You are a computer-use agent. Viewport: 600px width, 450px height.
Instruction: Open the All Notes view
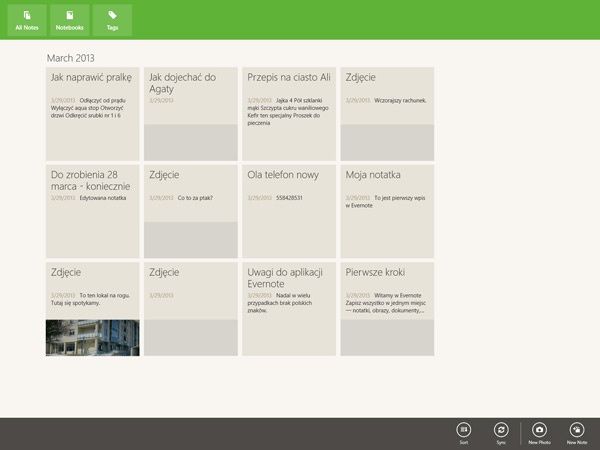27,20
